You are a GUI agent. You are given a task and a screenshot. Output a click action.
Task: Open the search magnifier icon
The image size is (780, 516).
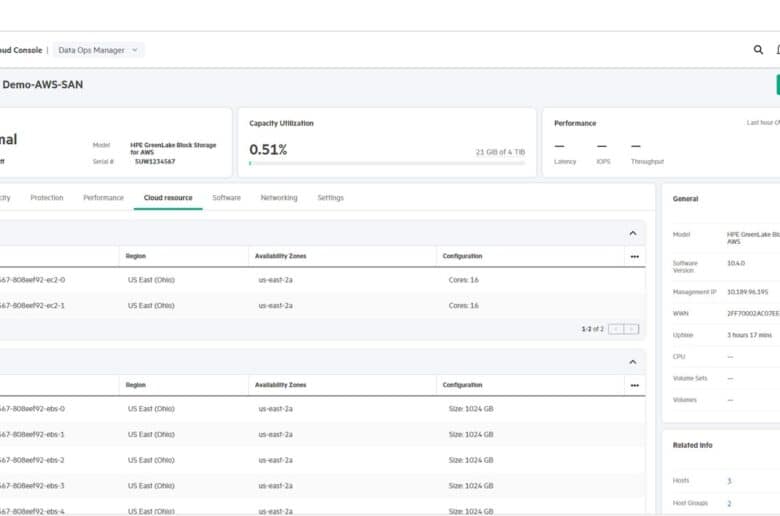[x=758, y=50]
